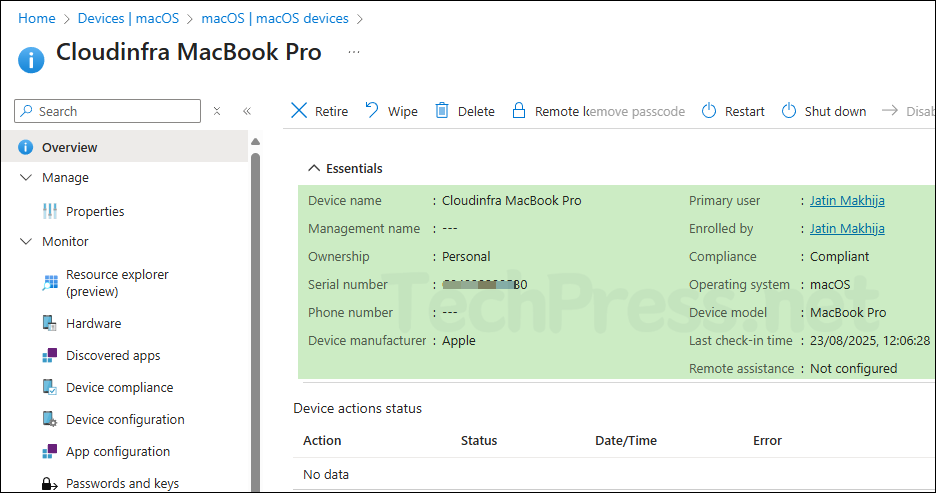Open Device compliance page
Screen dimensions: 936x493
pos(119,387)
